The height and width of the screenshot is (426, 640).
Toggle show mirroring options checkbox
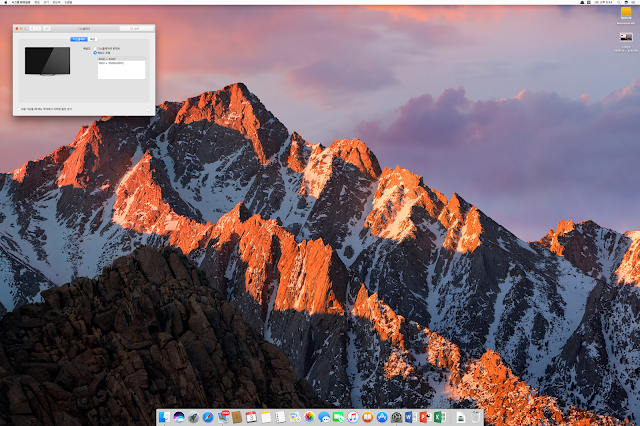(x=19, y=109)
